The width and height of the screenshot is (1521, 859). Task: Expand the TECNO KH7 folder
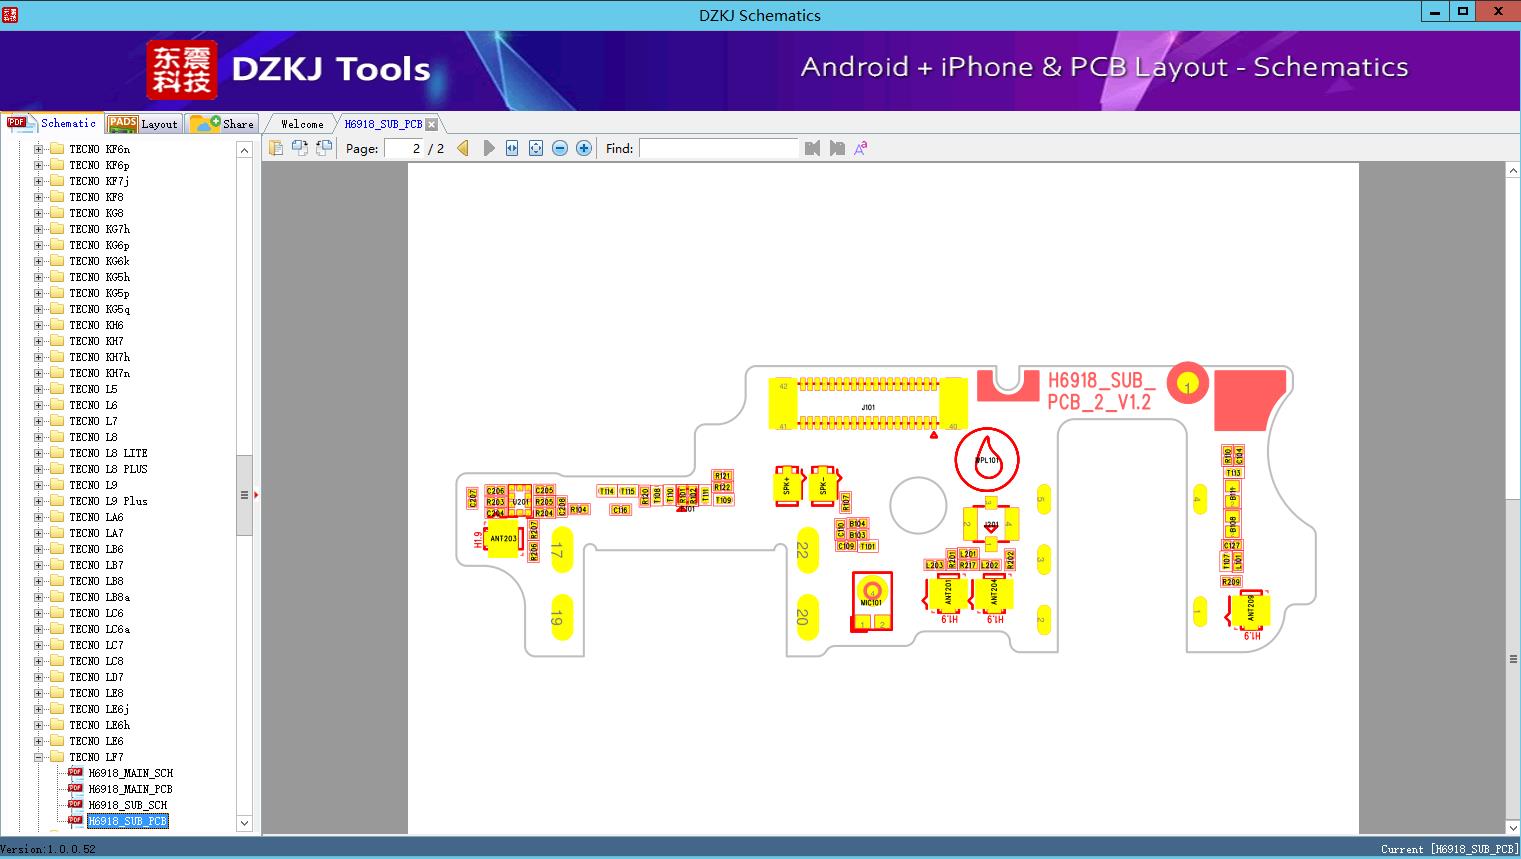(x=38, y=341)
